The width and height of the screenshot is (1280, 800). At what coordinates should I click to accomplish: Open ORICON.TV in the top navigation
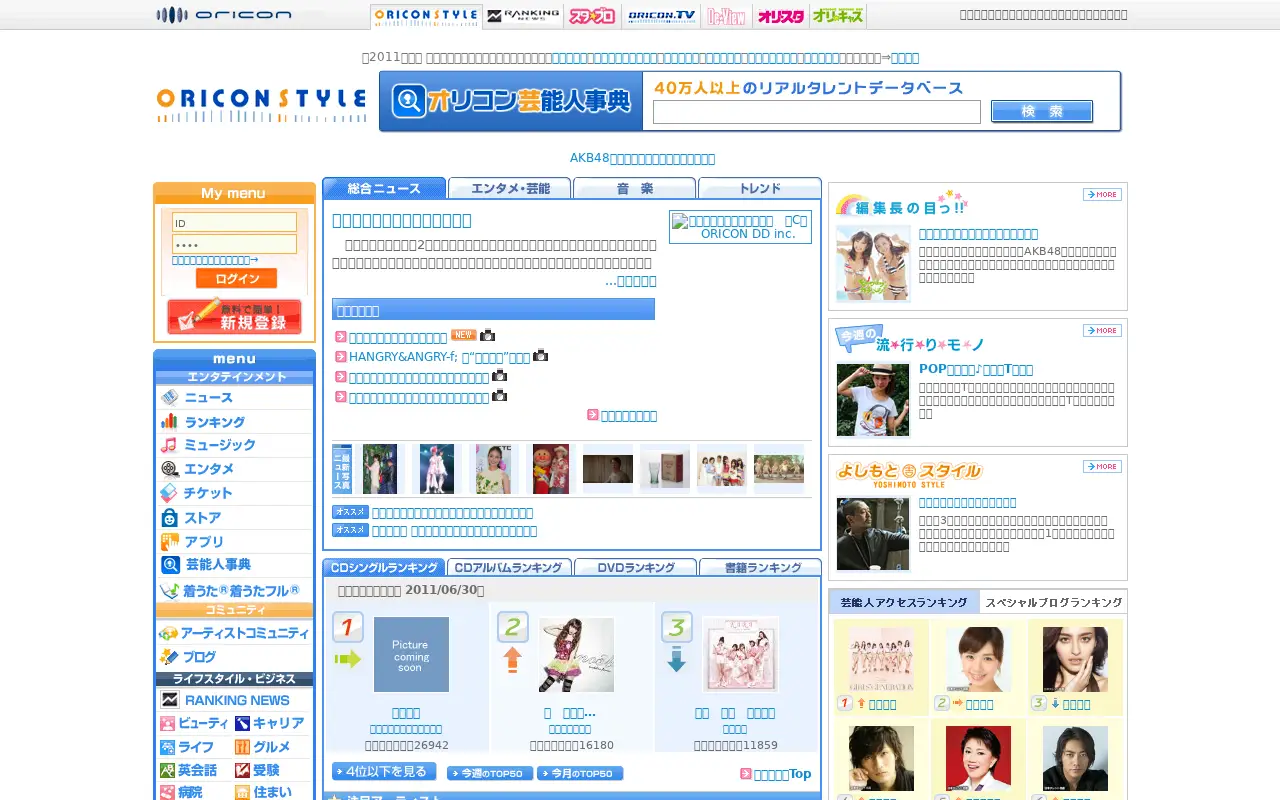point(661,16)
